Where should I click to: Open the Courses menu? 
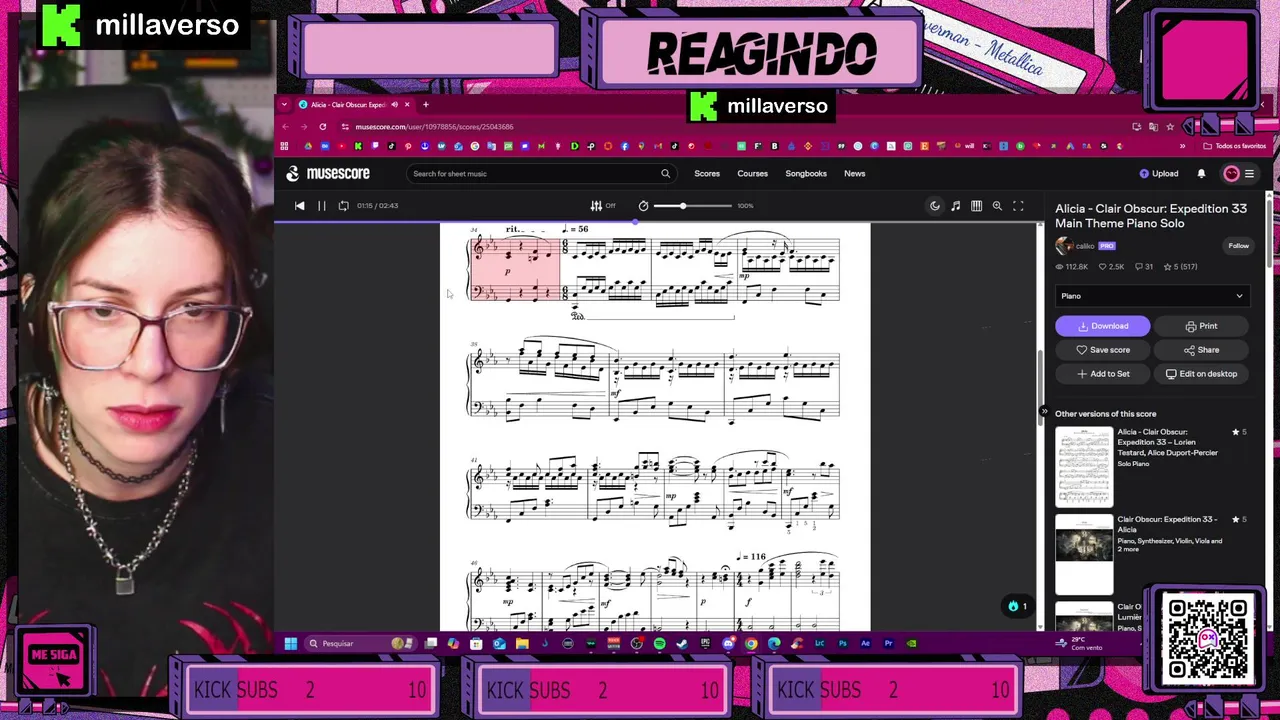pos(752,173)
